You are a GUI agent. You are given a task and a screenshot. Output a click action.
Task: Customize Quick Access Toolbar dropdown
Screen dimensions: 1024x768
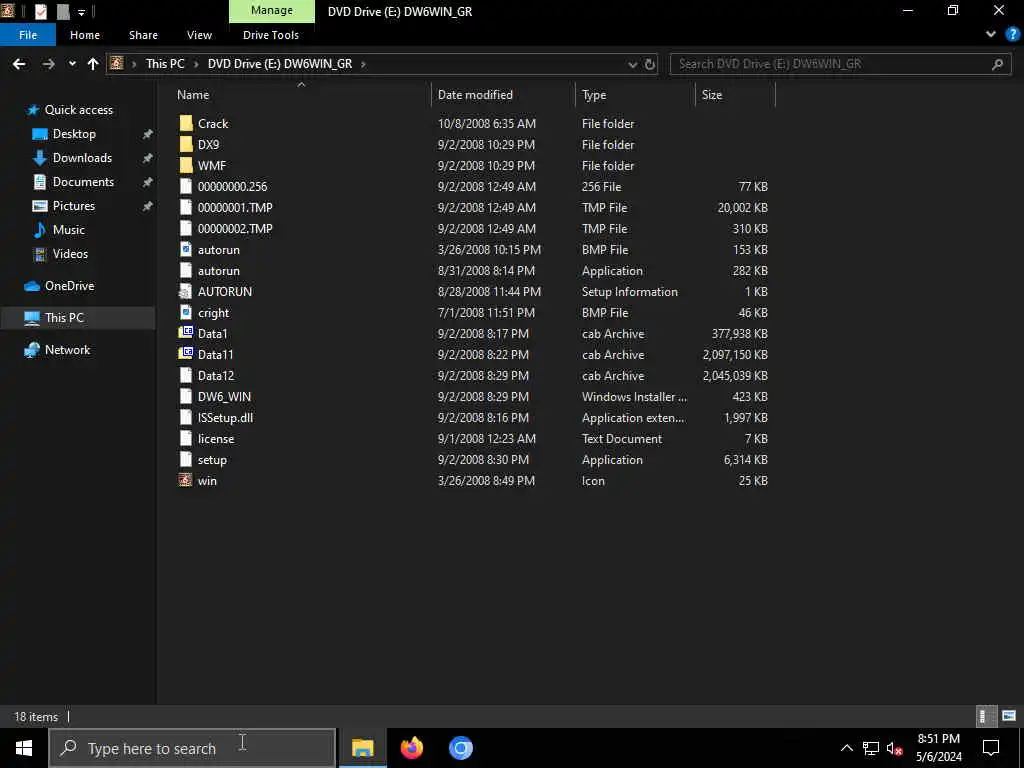(82, 12)
